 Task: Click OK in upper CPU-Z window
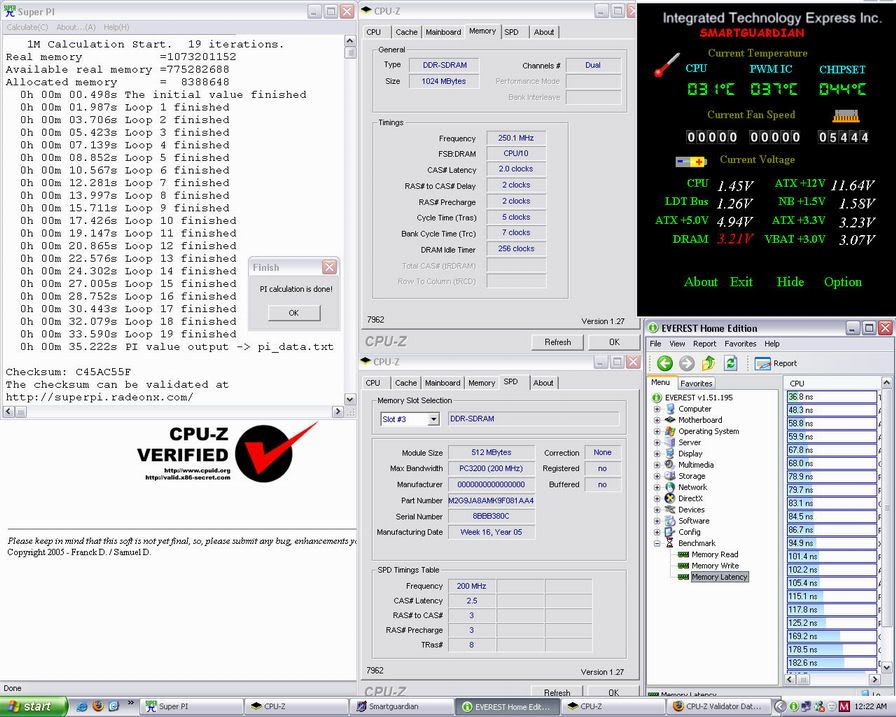[x=614, y=342]
